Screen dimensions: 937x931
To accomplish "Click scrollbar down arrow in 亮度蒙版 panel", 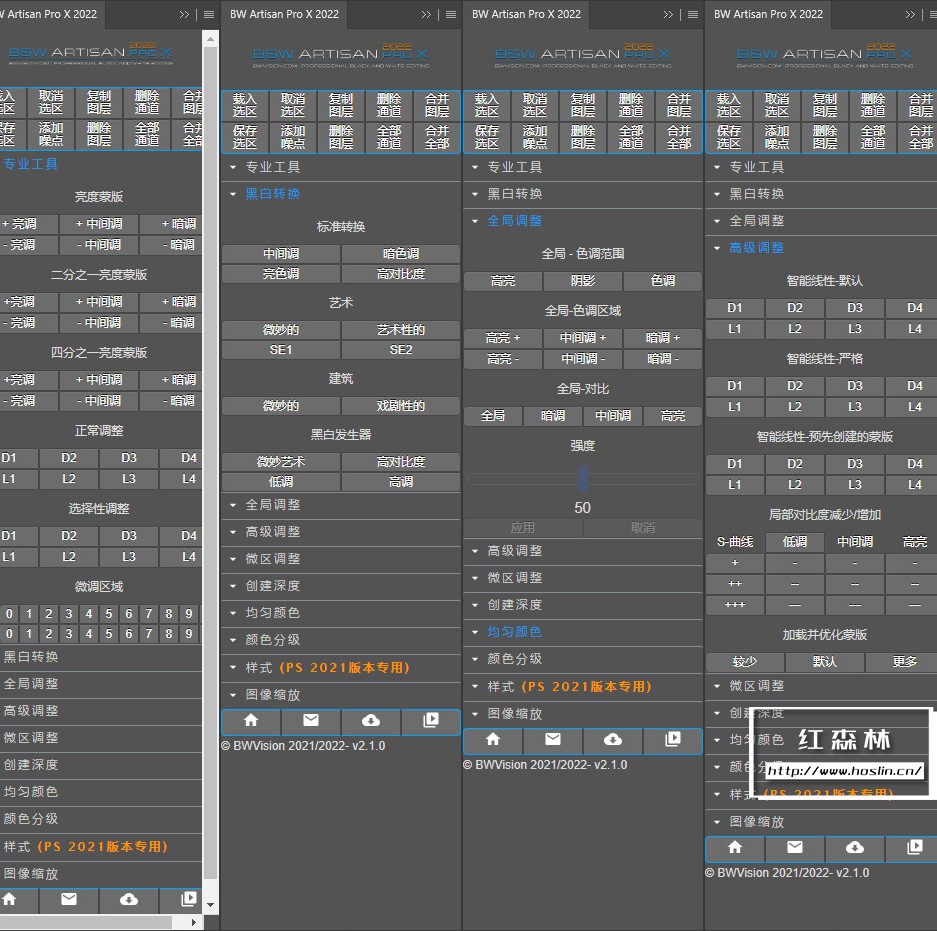I will 210,904.
